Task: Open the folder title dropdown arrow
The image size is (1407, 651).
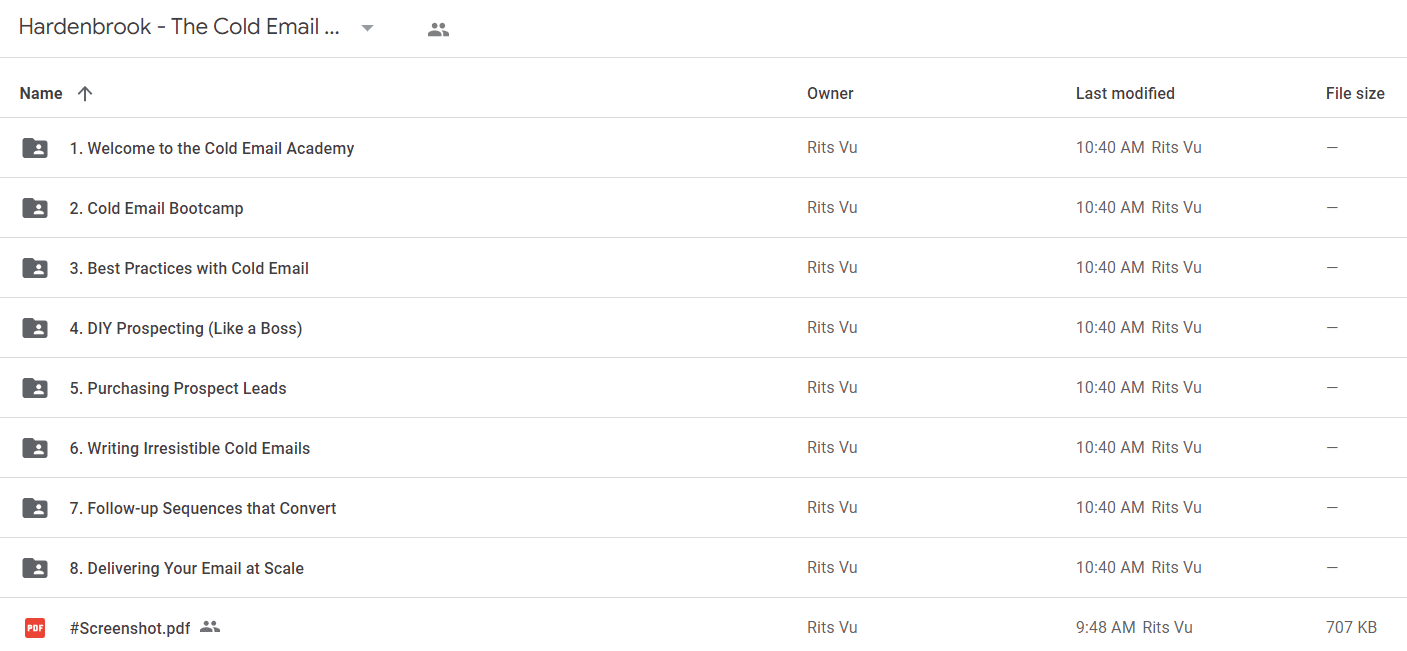Action: (x=367, y=29)
